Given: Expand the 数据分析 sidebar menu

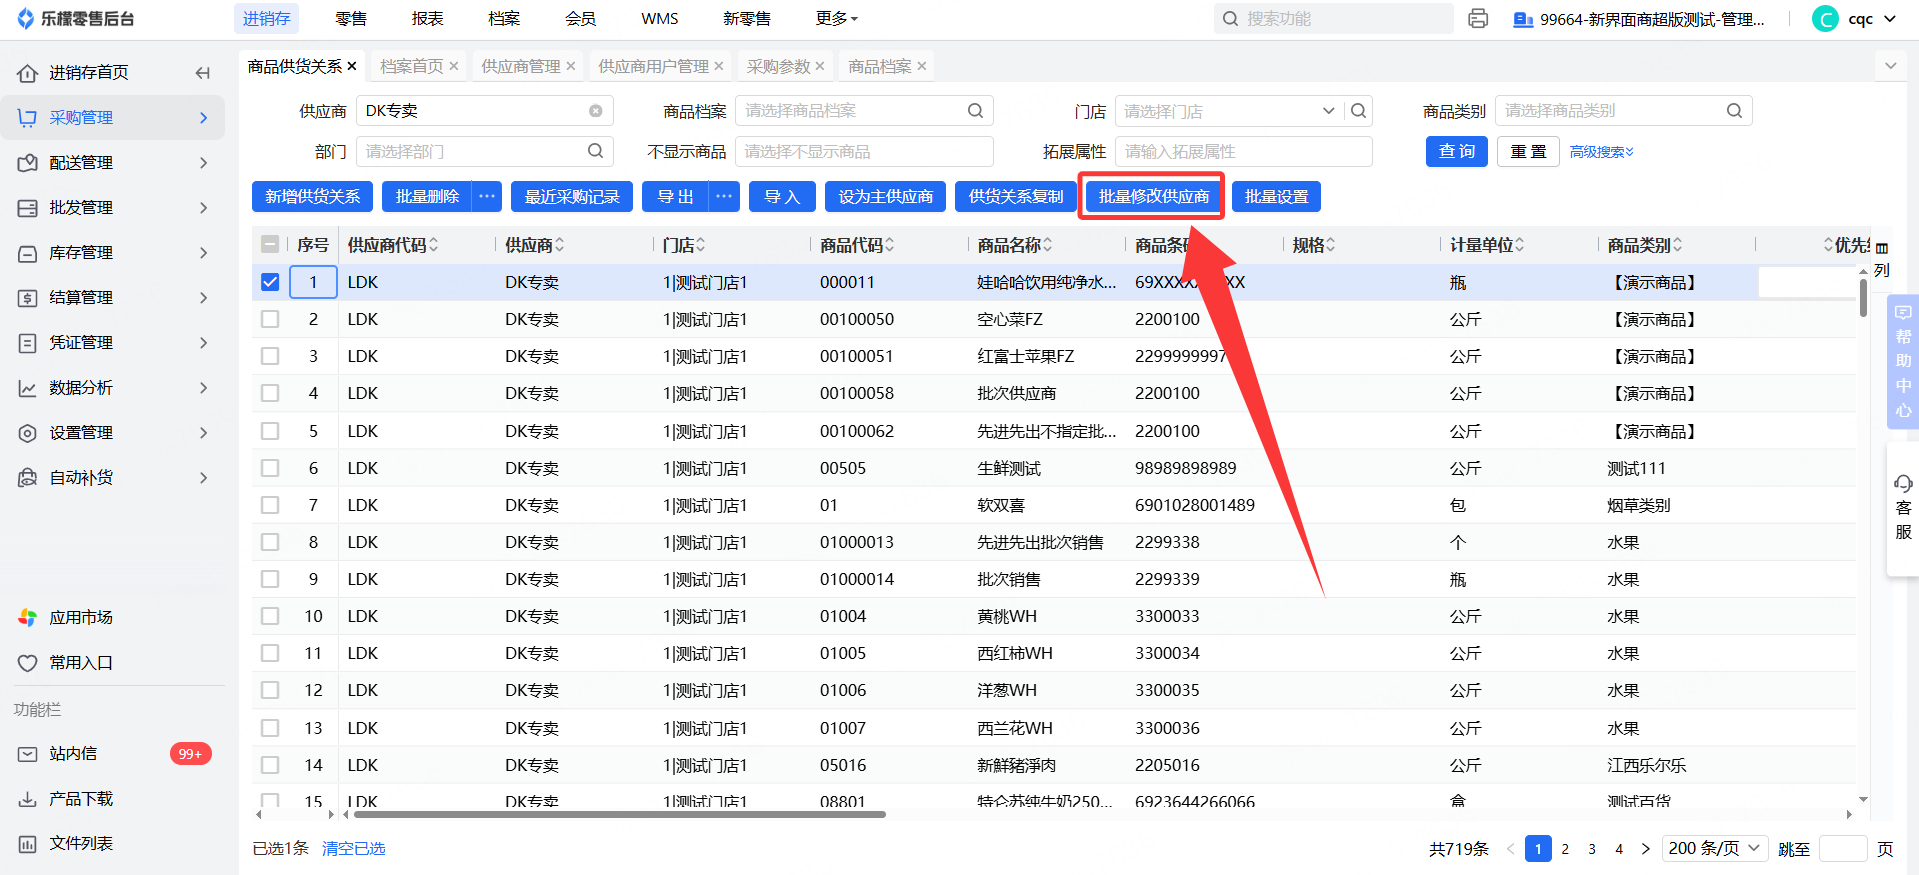Looking at the screenshot, I should 112,388.
